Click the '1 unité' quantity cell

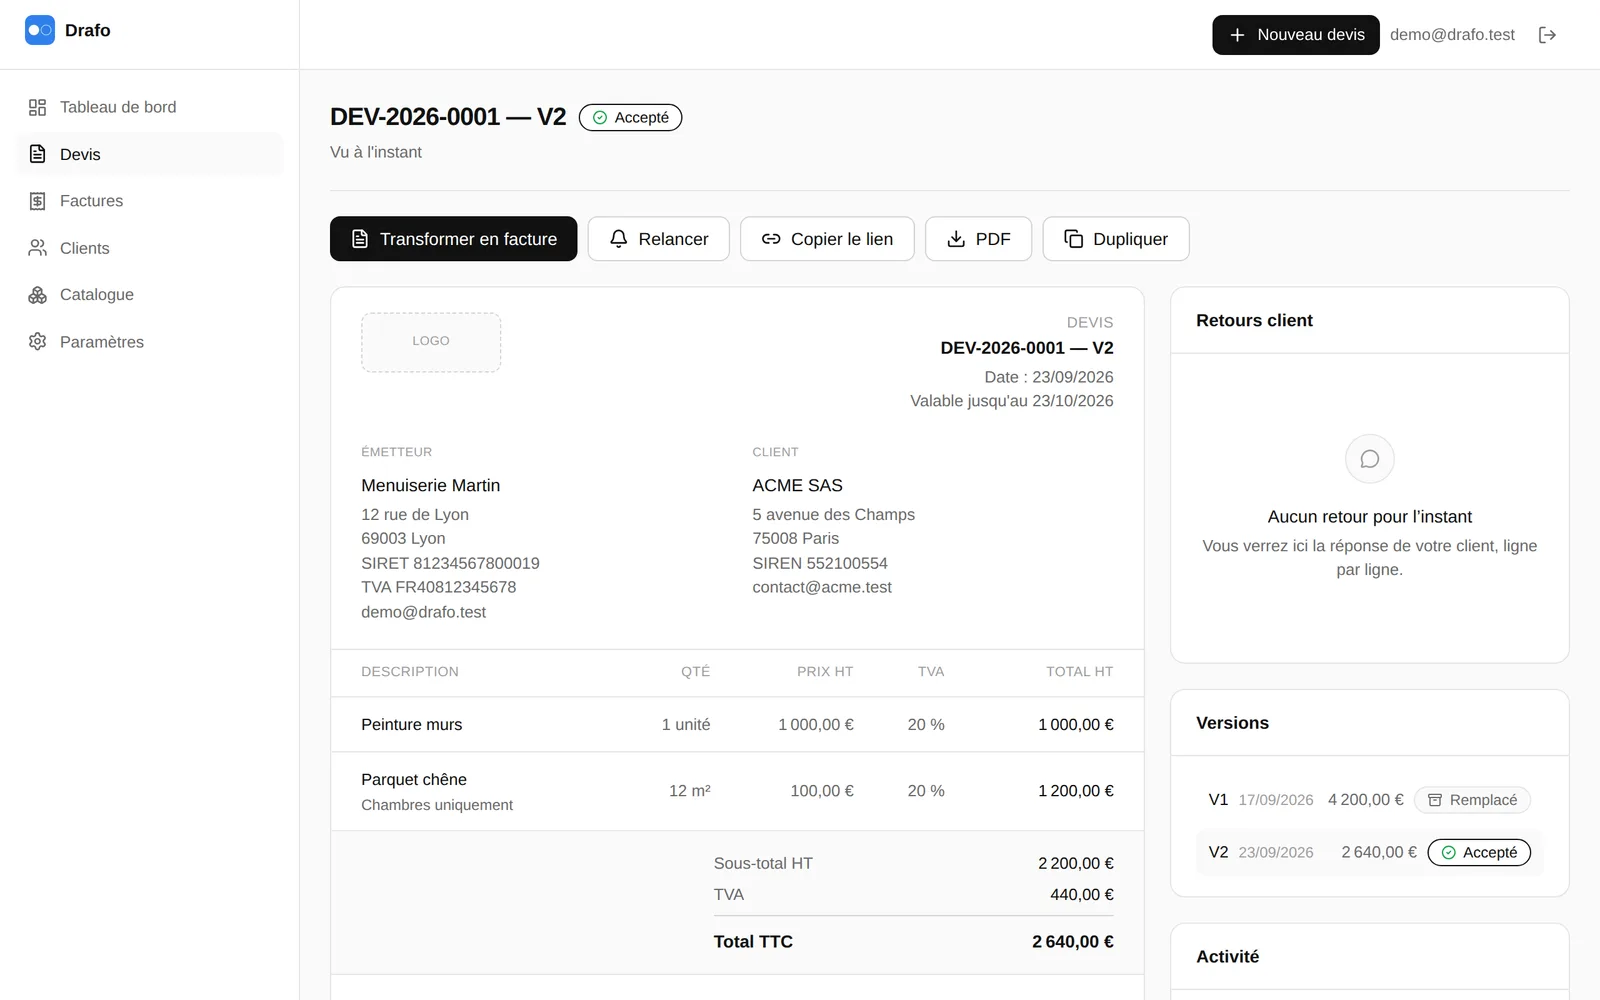click(686, 725)
